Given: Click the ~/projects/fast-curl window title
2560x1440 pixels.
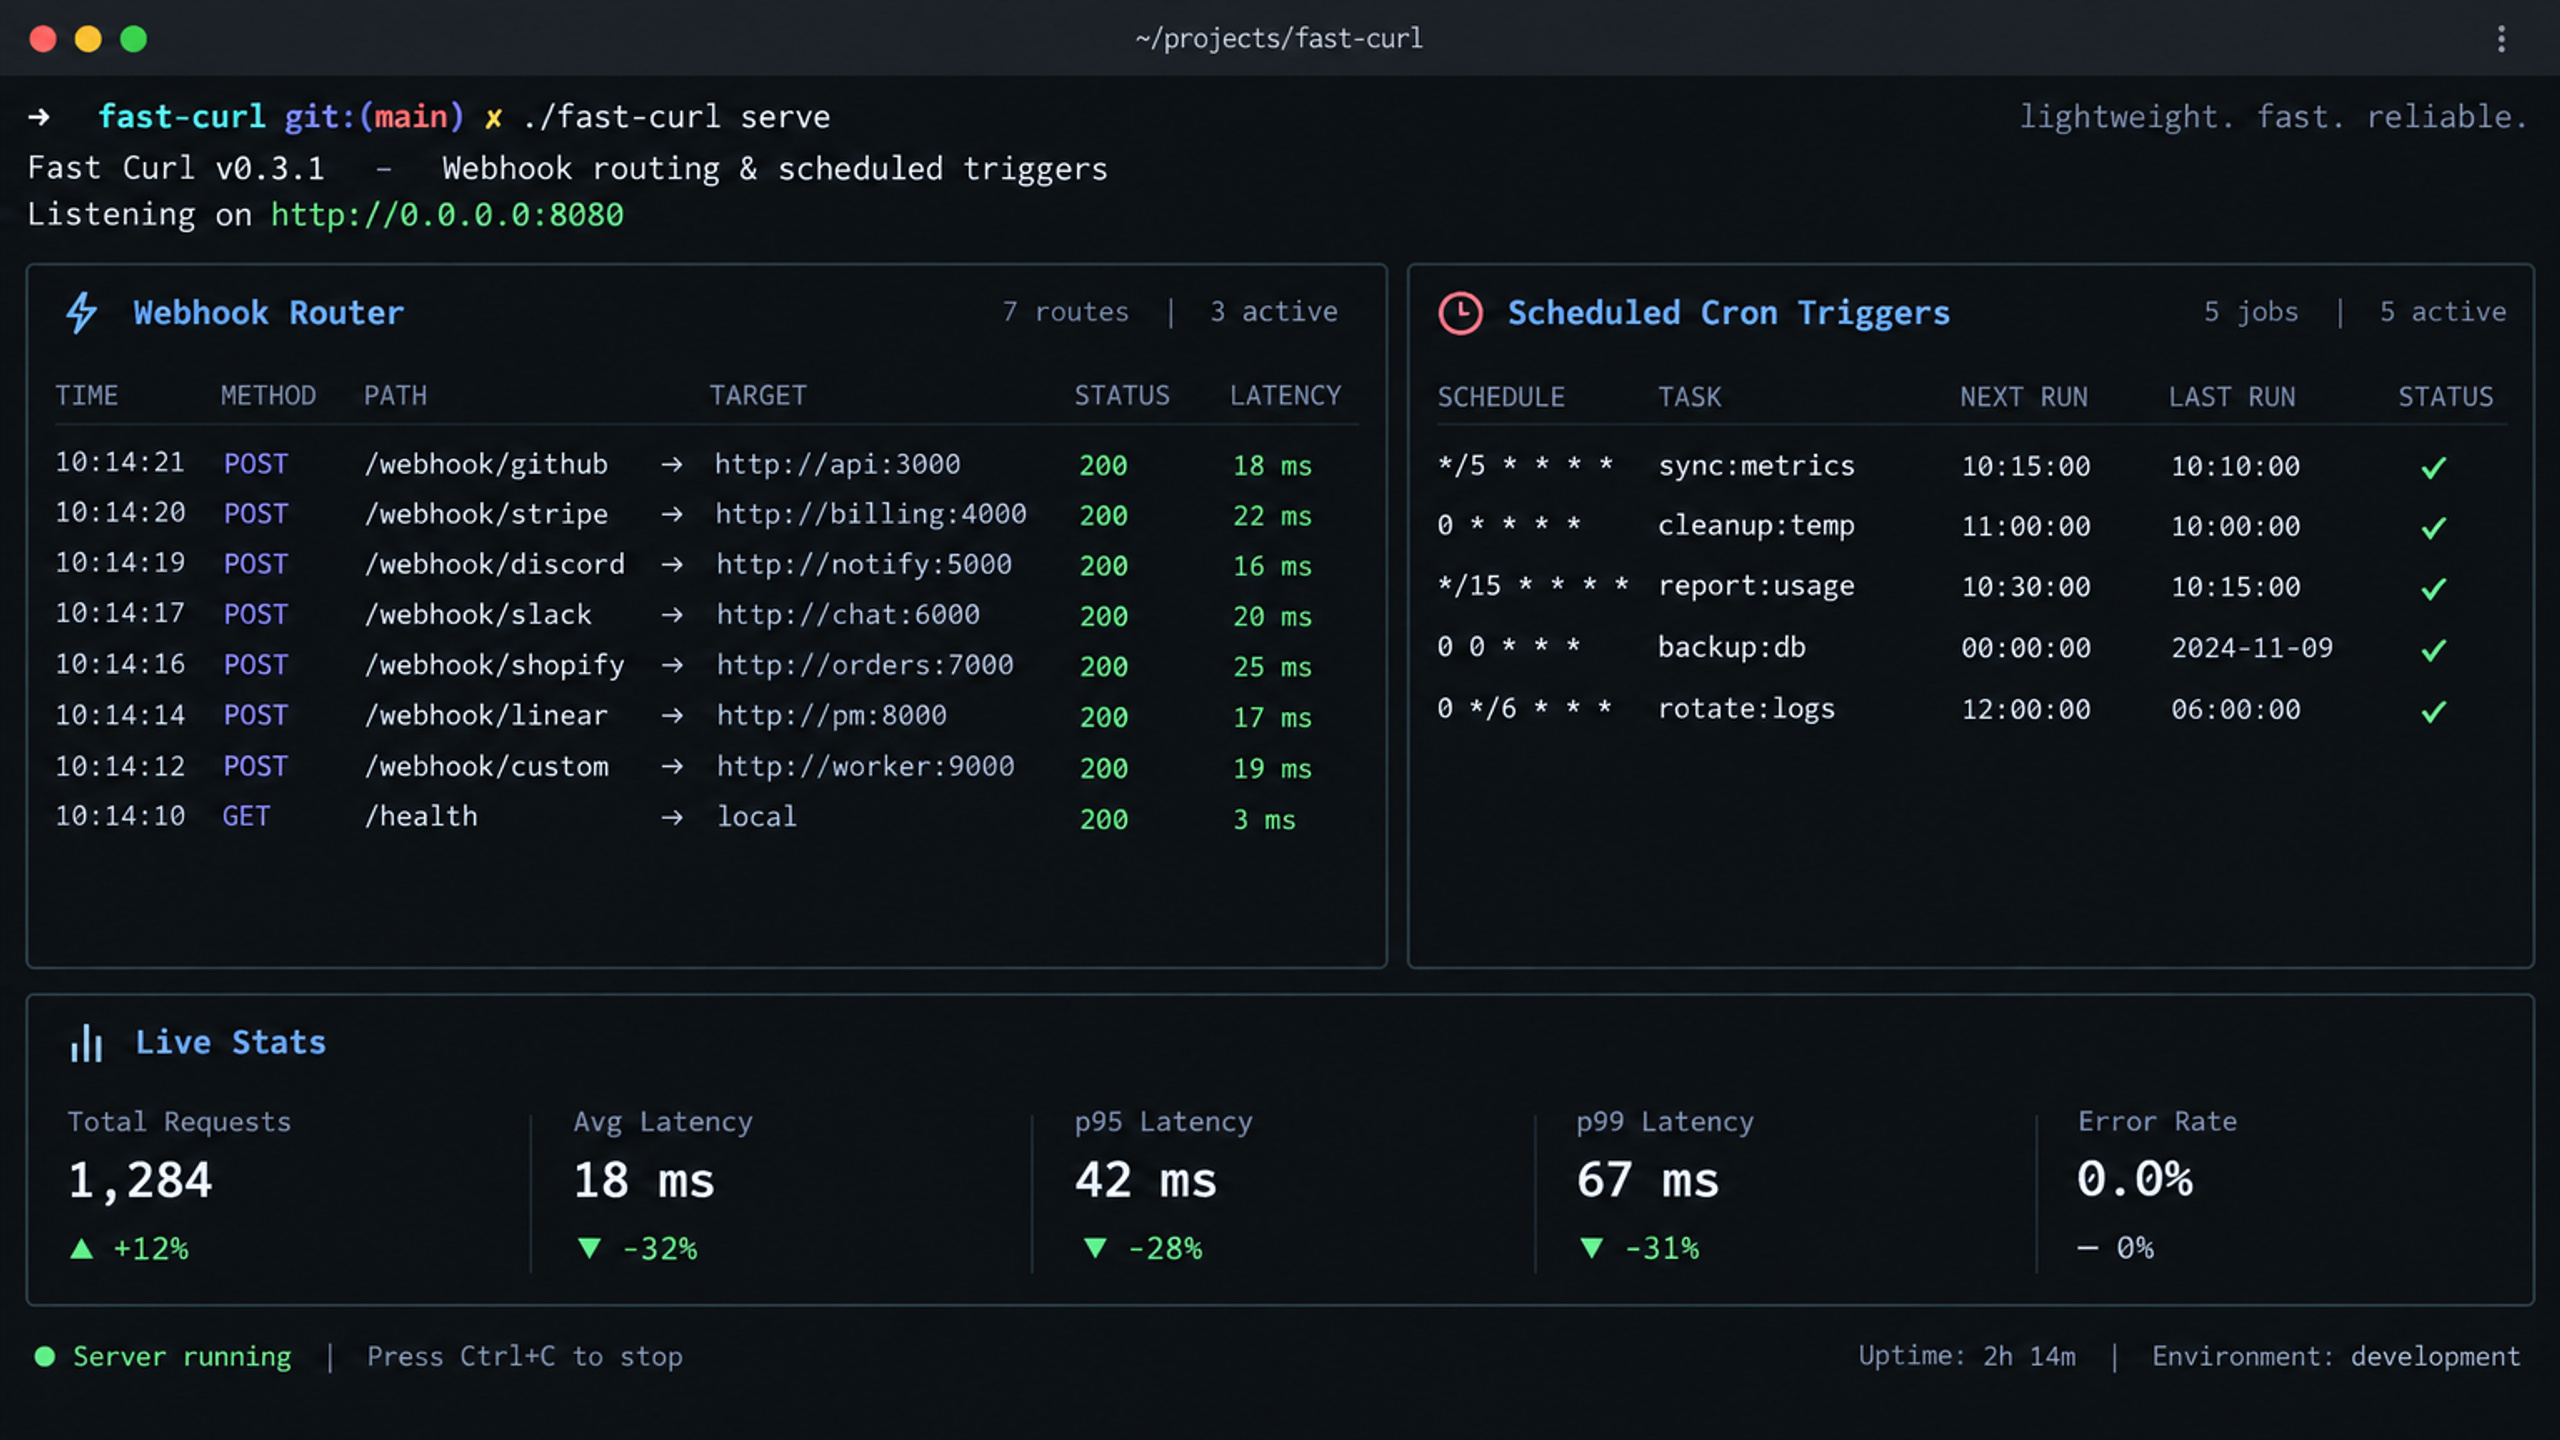Looking at the screenshot, I should [x=1279, y=39].
